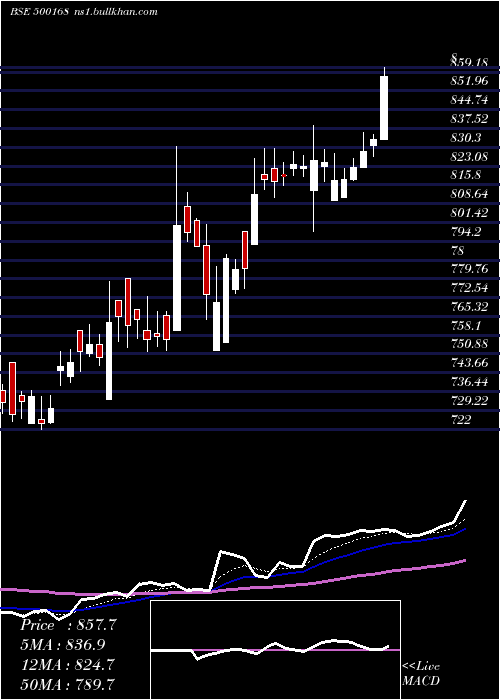Click the MACD inset chart box
This screenshot has height=700, width=500.
click(275, 650)
